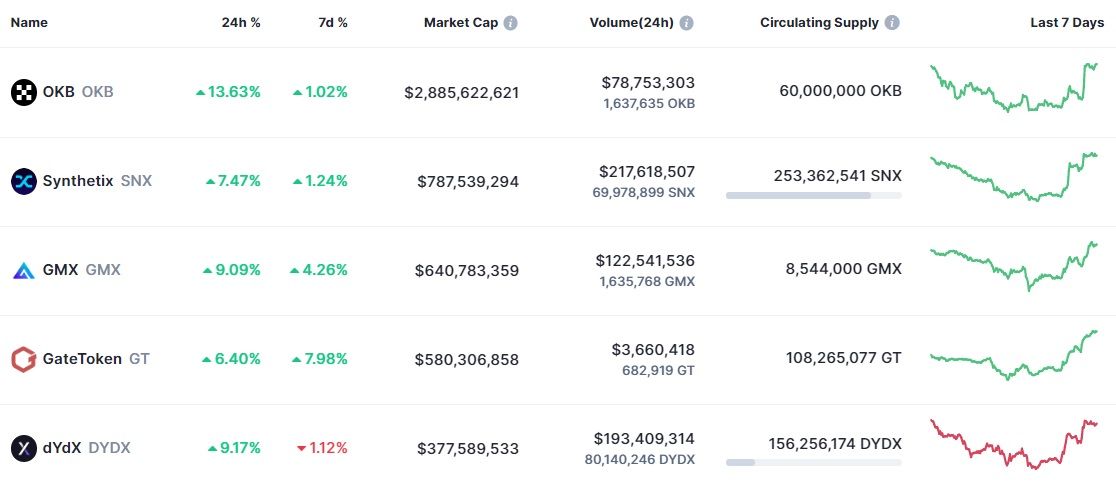Sort by the 24h % column header
1116x491 pixels.
click(x=241, y=23)
